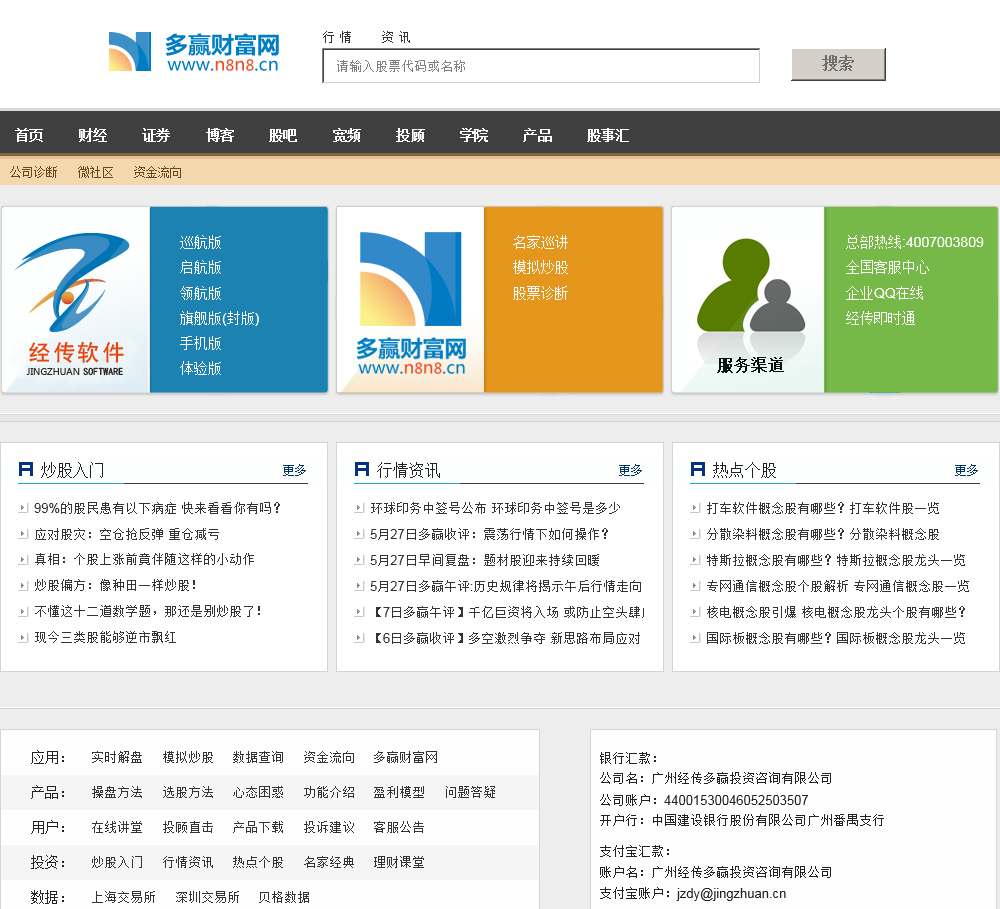Open 学院 in the navigation bar
The image size is (1000, 909).
474,135
